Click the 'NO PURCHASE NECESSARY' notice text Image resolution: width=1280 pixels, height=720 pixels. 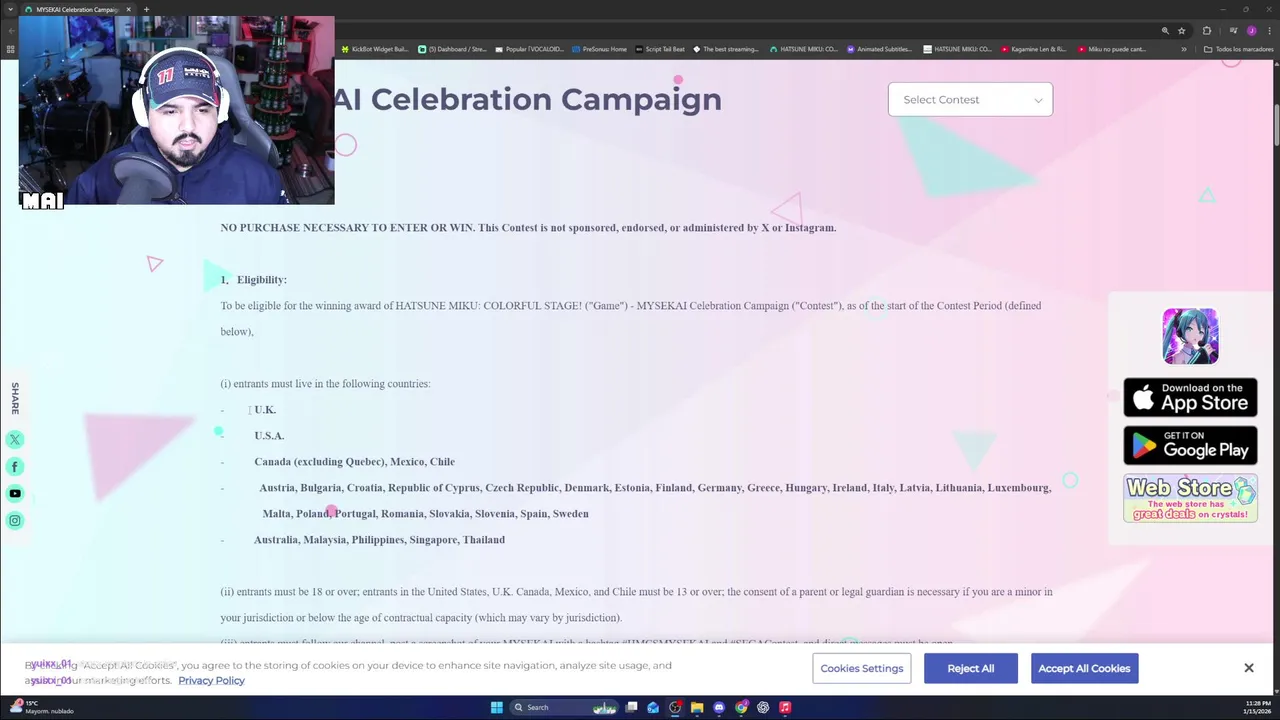click(x=528, y=228)
